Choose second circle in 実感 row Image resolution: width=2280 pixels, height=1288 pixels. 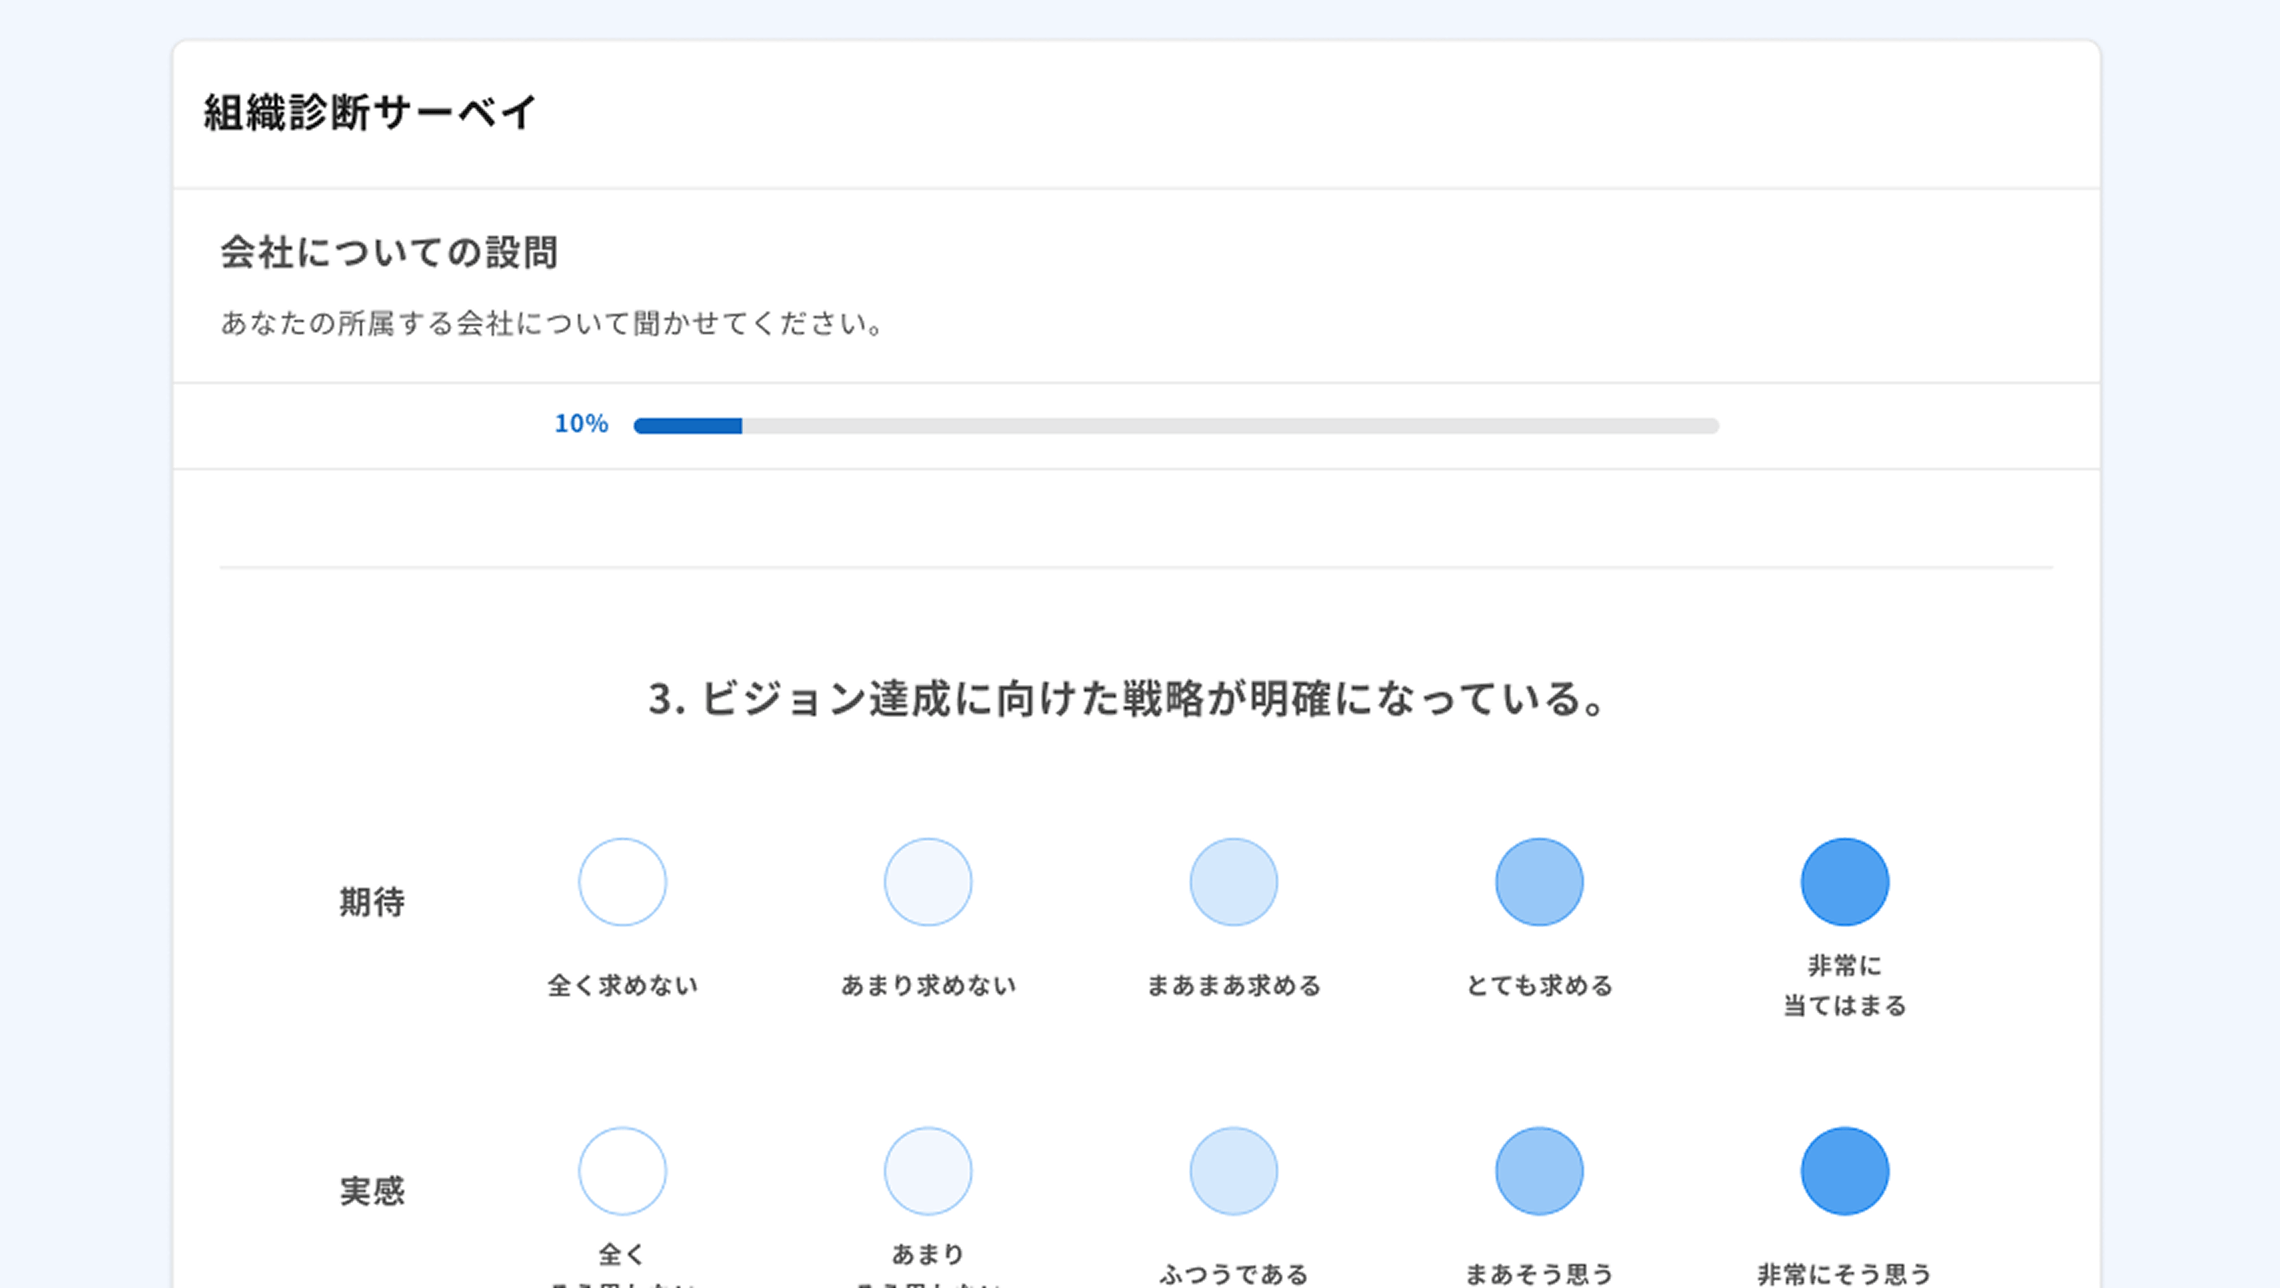point(928,1171)
